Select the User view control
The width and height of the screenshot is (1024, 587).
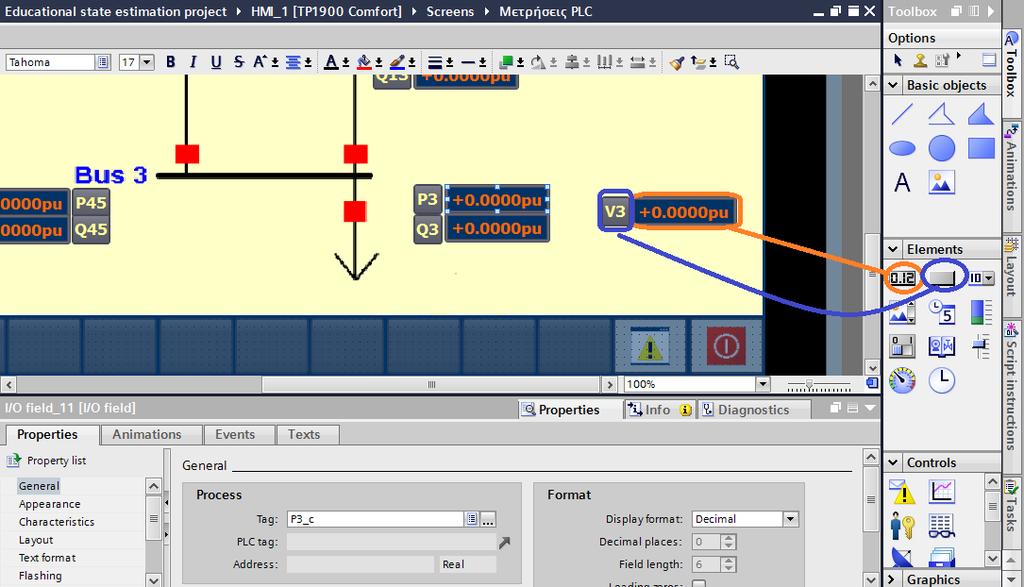(902, 525)
